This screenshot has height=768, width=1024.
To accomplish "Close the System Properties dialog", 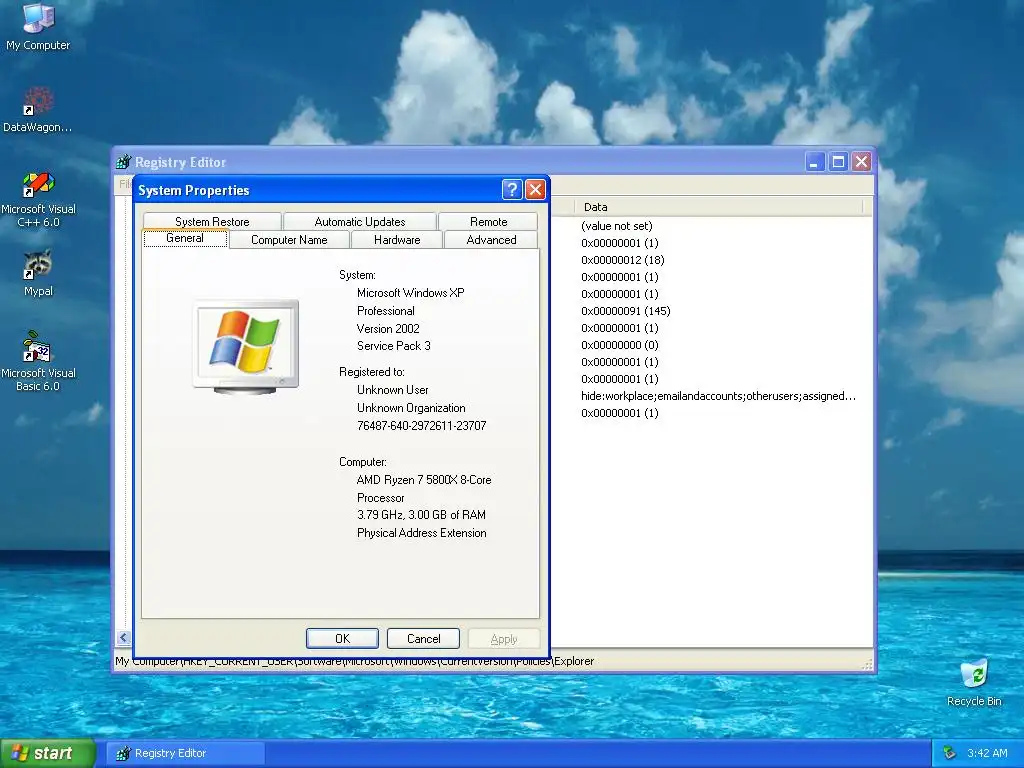I will point(535,190).
